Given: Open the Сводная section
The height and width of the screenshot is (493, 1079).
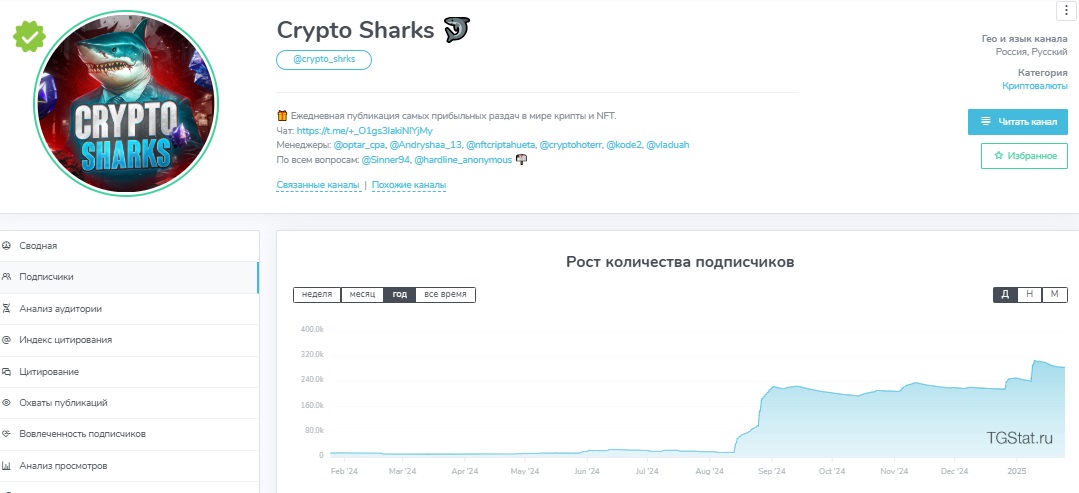Looking at the screenshot, I should coord(129,246).
